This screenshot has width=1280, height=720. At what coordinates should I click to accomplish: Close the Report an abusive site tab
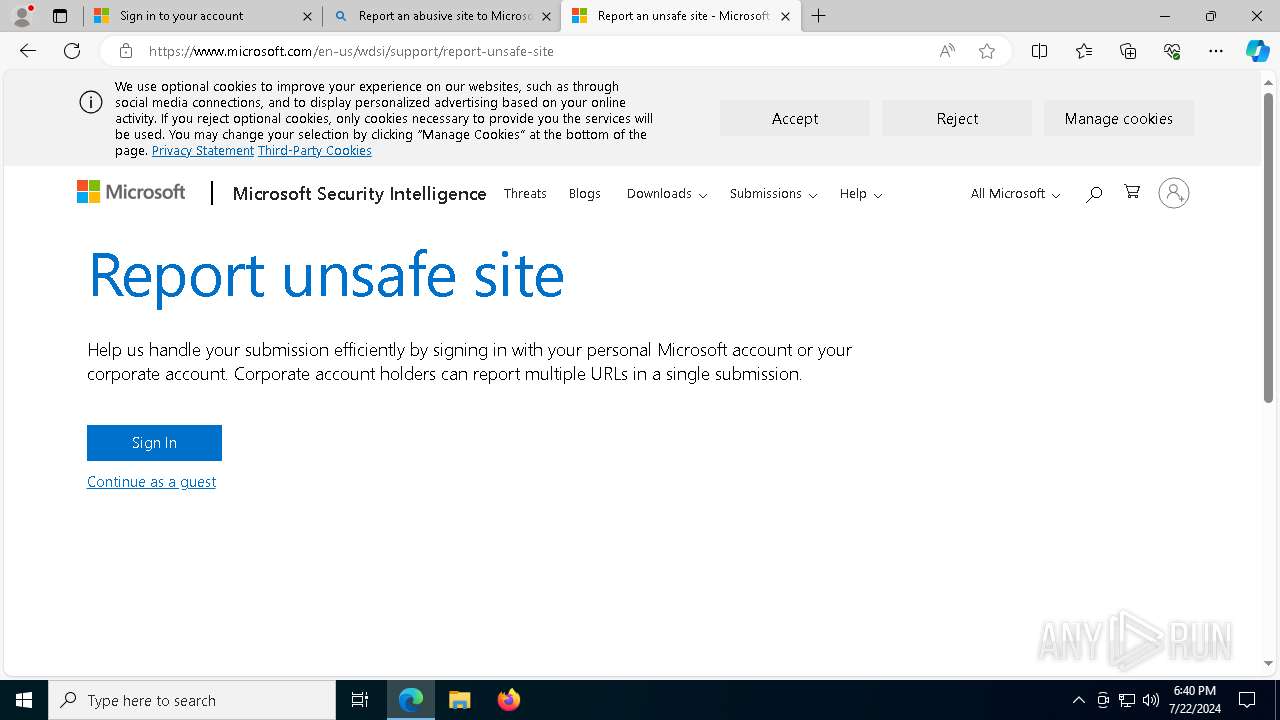pyautogui.click(x=546, y=16)
